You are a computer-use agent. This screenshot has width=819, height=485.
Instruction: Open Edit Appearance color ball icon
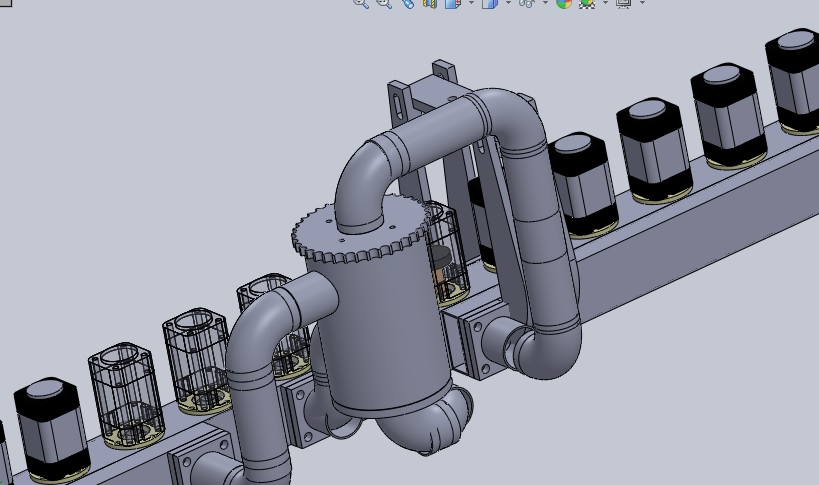point(564,3)
